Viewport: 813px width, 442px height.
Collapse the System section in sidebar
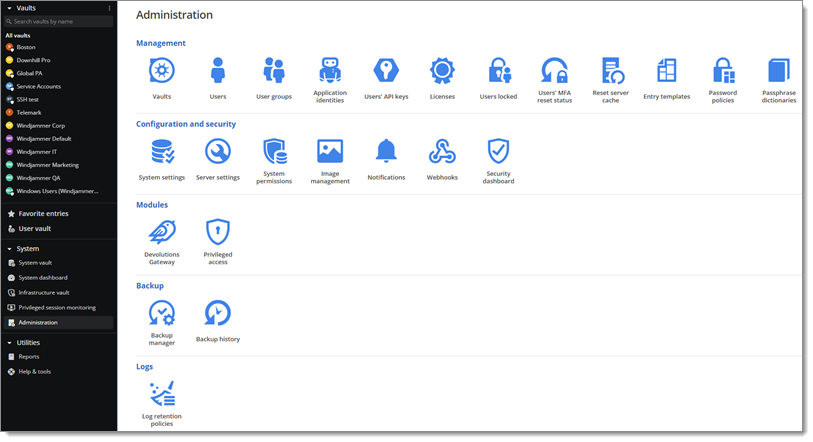[8, 248]
